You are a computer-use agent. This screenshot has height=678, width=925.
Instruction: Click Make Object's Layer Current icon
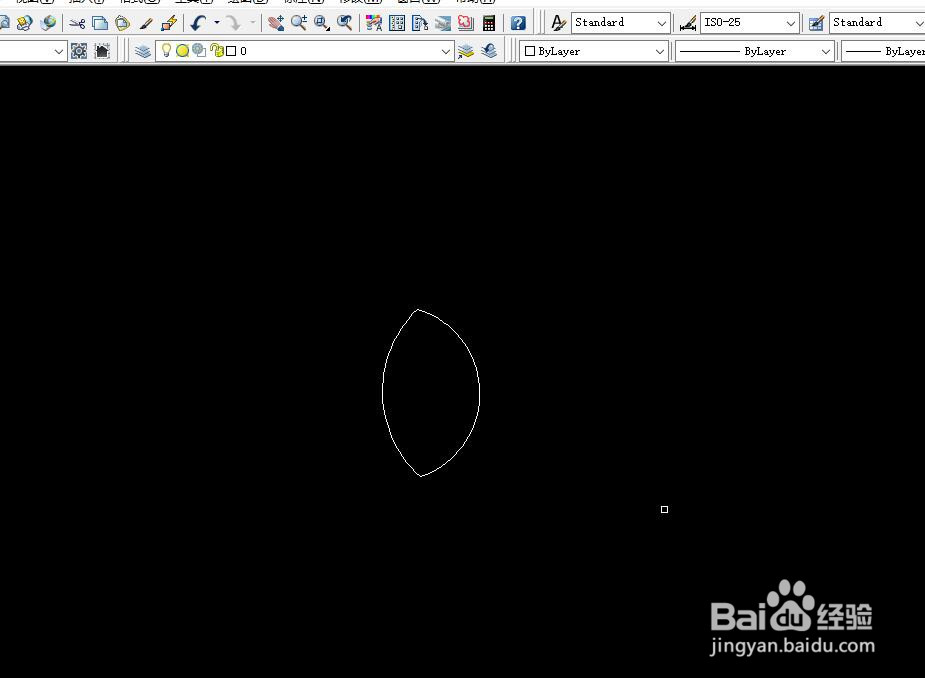(466, 51)
